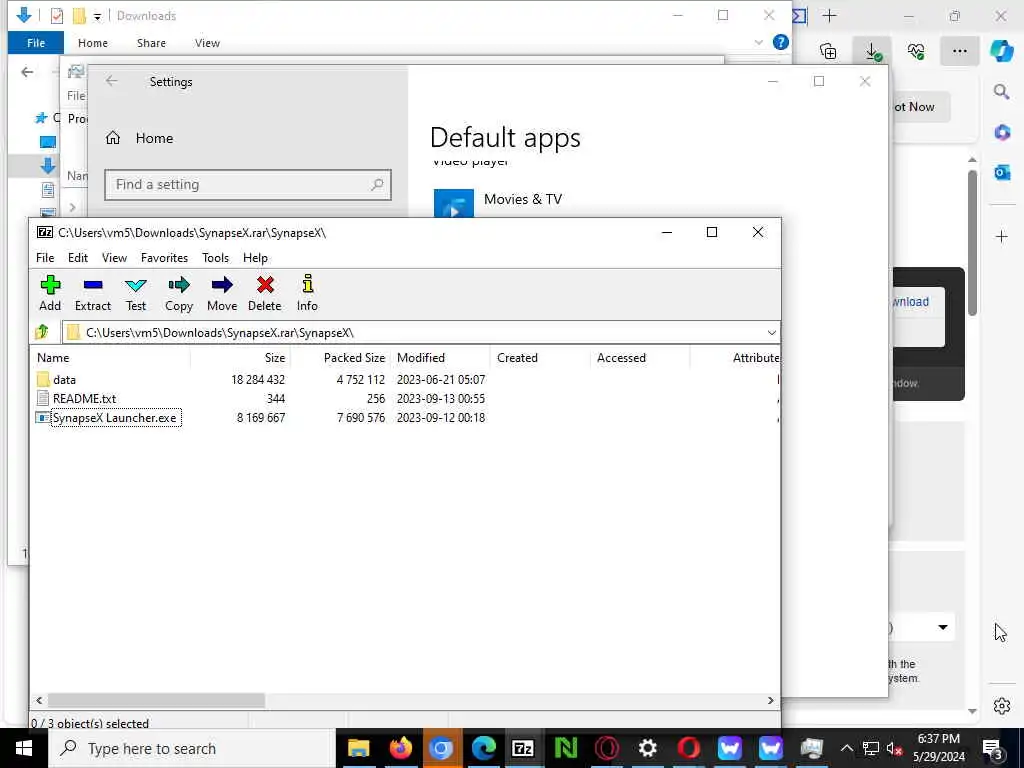The image size is (1024, 768).
Task: Open the 7-Zip Help menu
Action: 255,258
